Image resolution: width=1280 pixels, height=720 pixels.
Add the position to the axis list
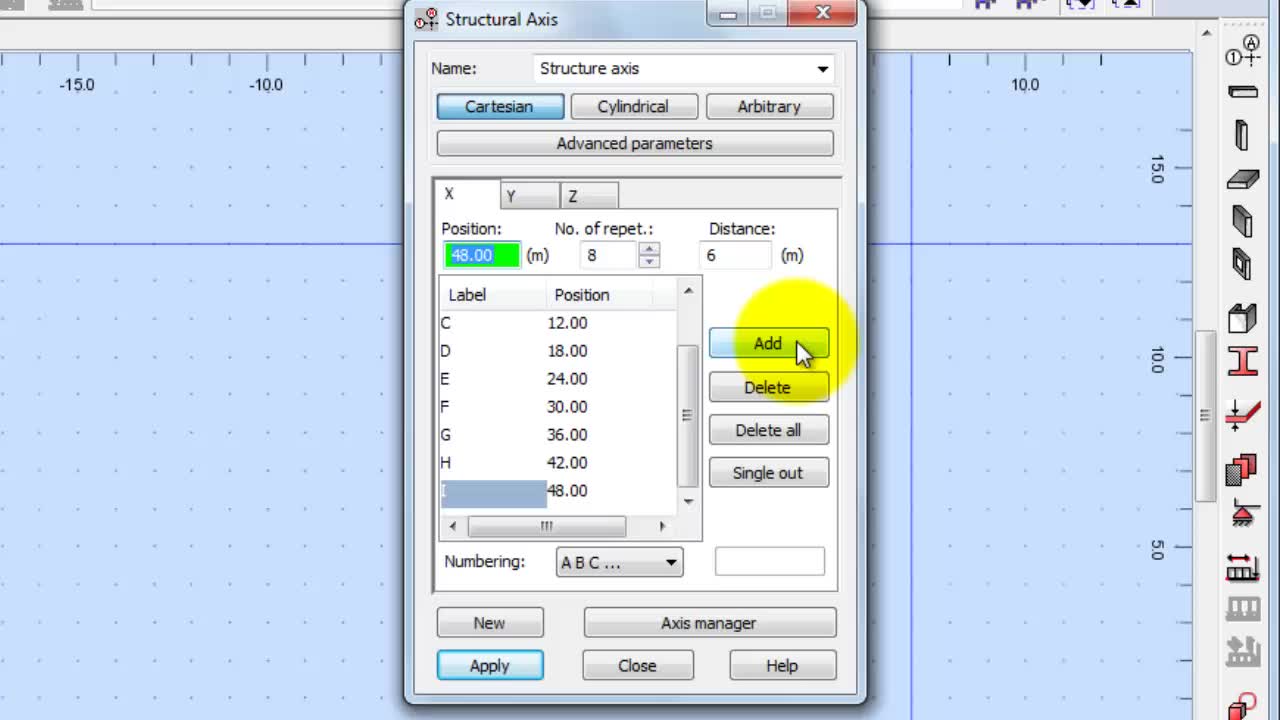tap(768, 343)
